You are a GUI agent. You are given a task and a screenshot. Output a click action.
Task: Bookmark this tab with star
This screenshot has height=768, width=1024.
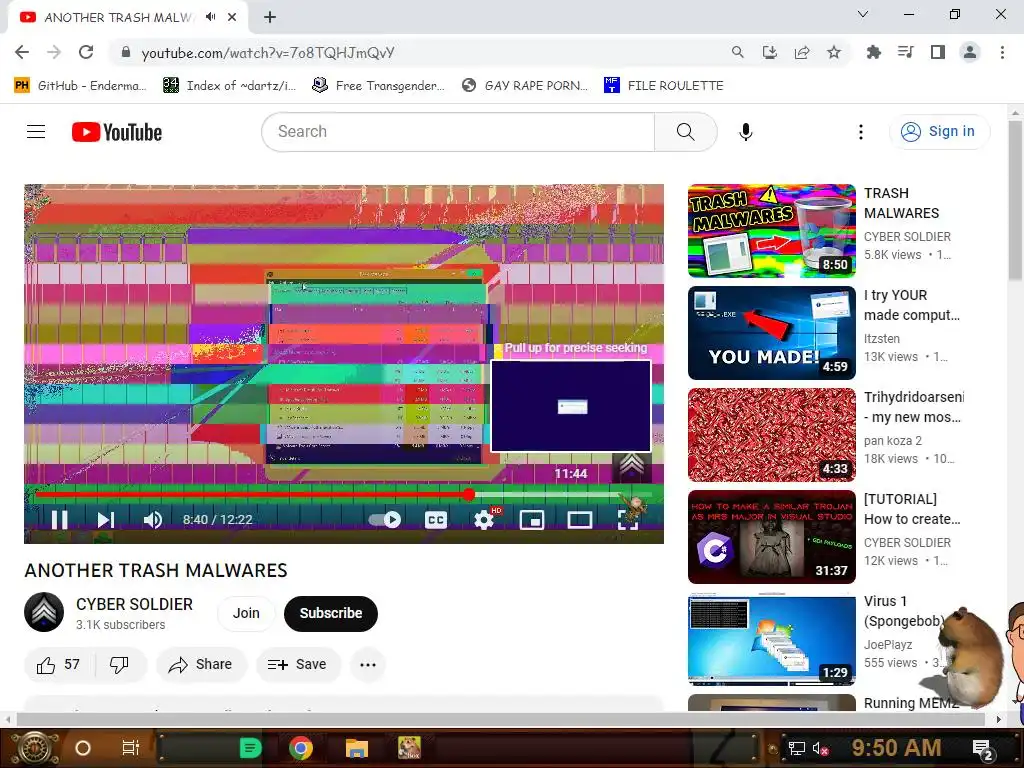[x=833, y=52]
